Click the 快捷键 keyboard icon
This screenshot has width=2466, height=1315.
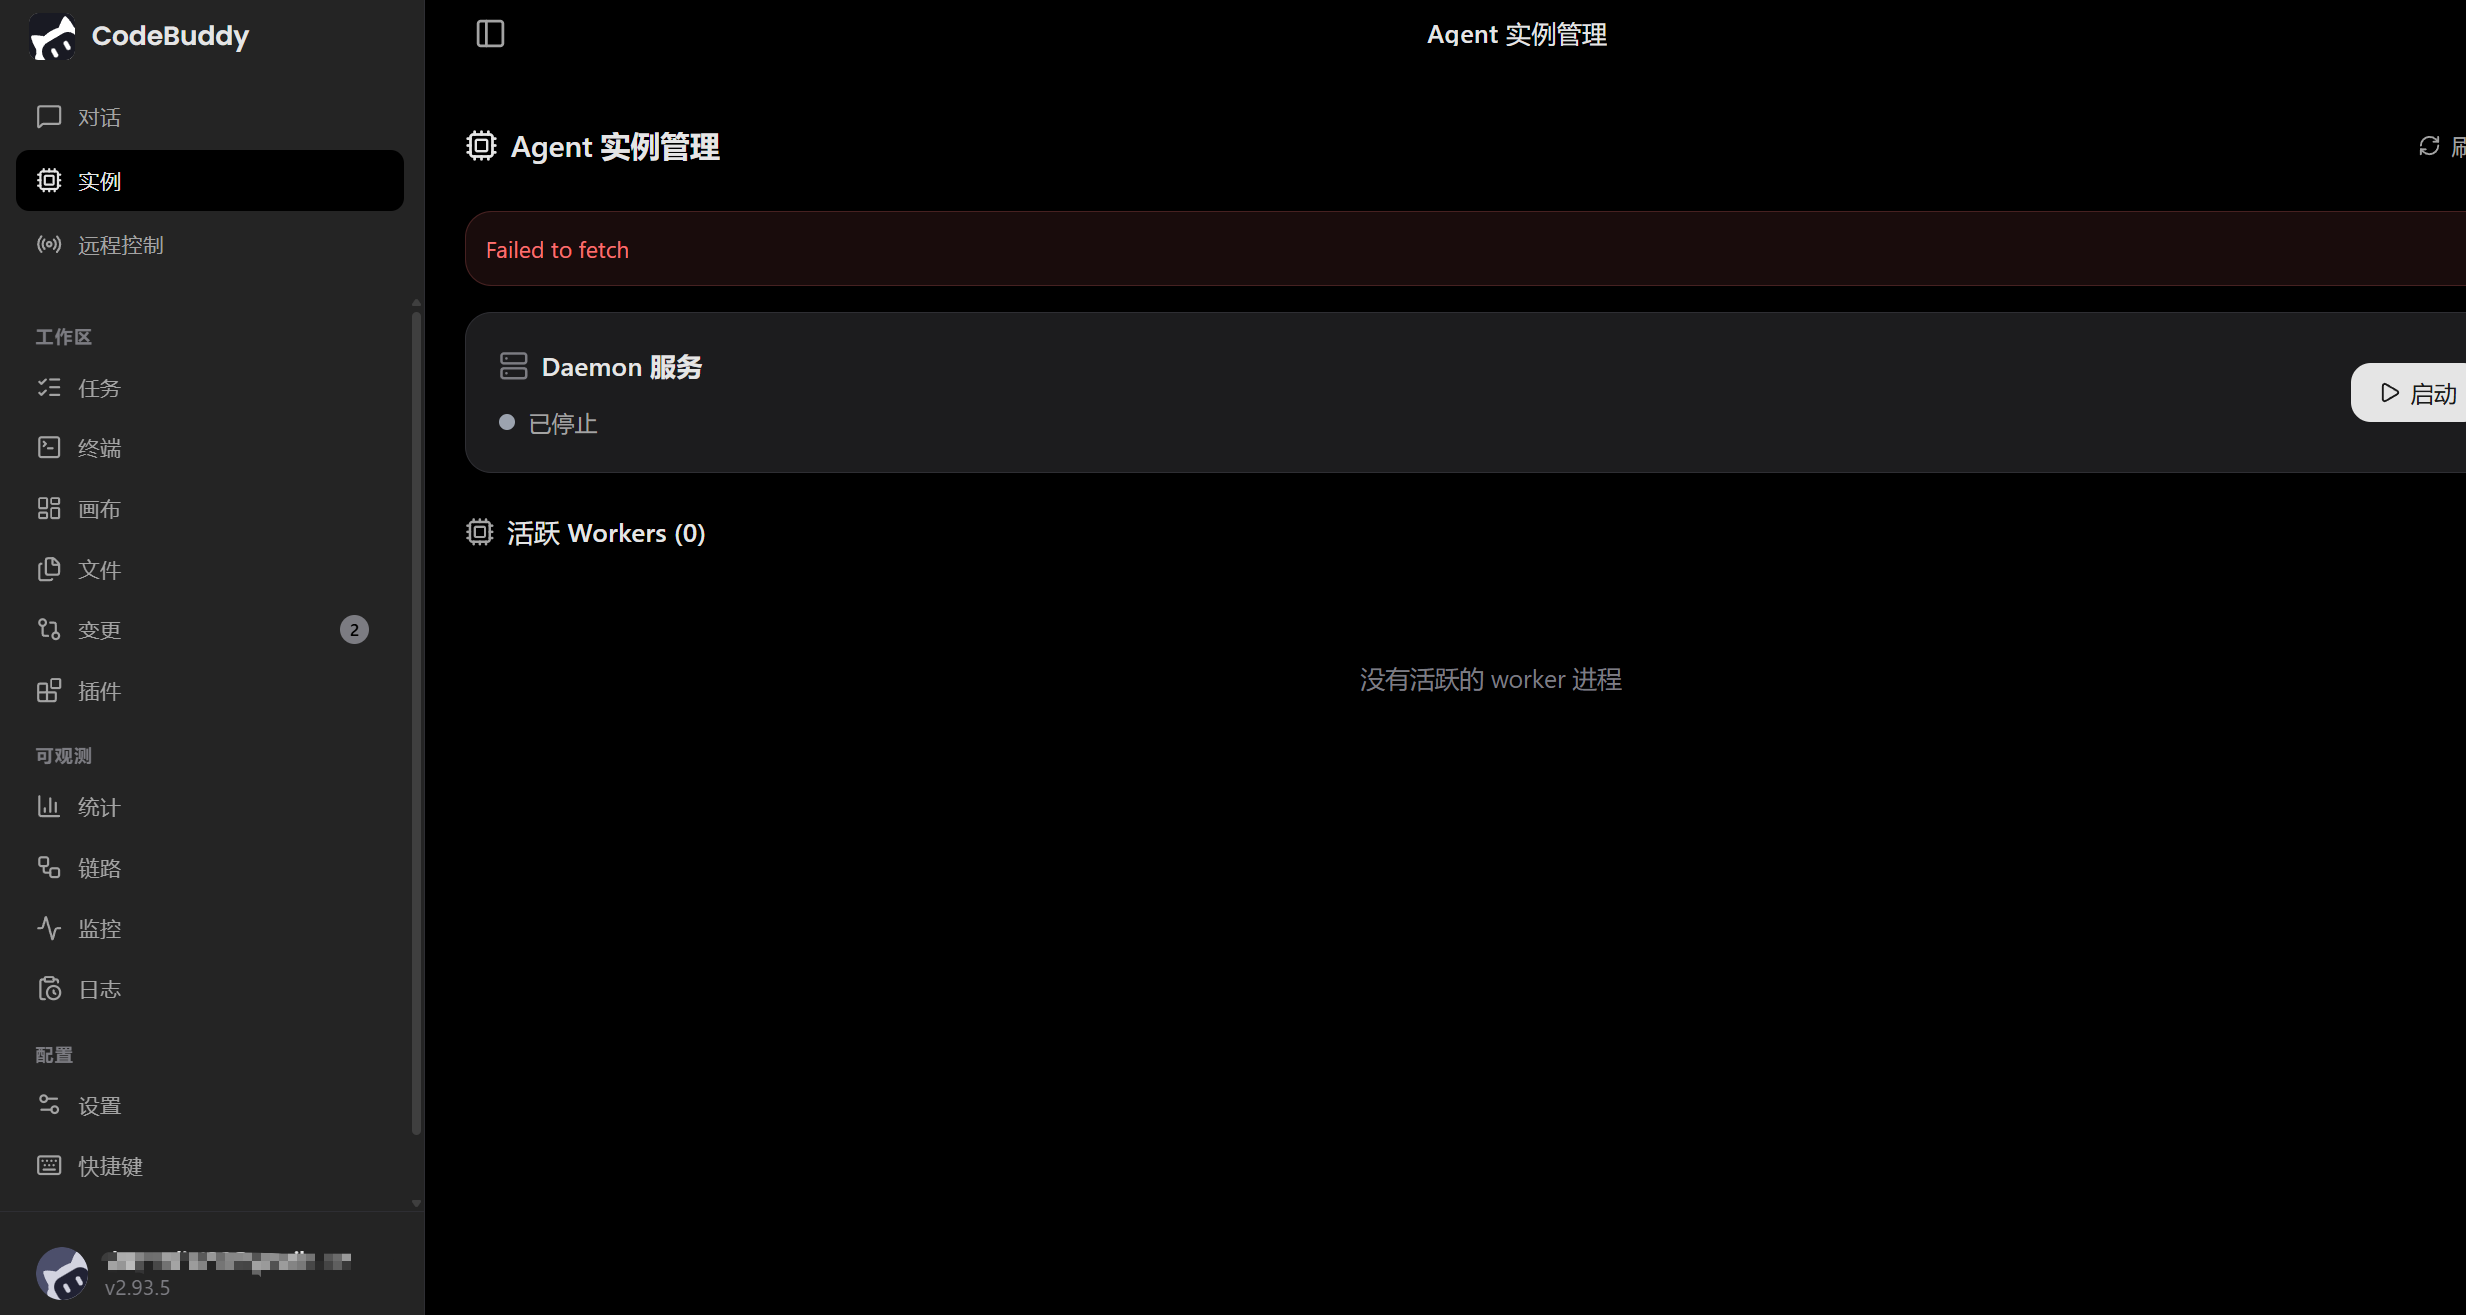tap(49, 1165)
